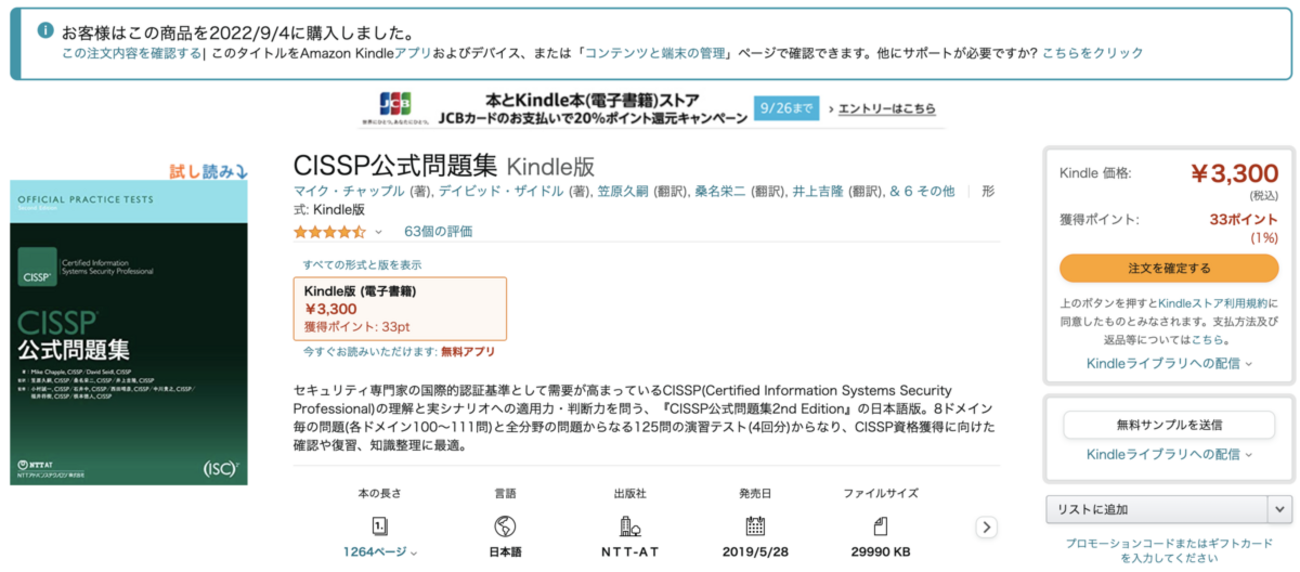
Task: Click すべての形式と版を表示 link
Action: click(362, 265)
